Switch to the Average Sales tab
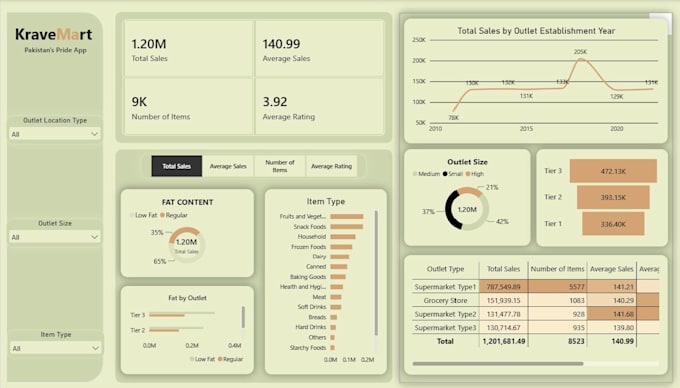The width and height of the screenshot is (680, 388). pos(228,166)
